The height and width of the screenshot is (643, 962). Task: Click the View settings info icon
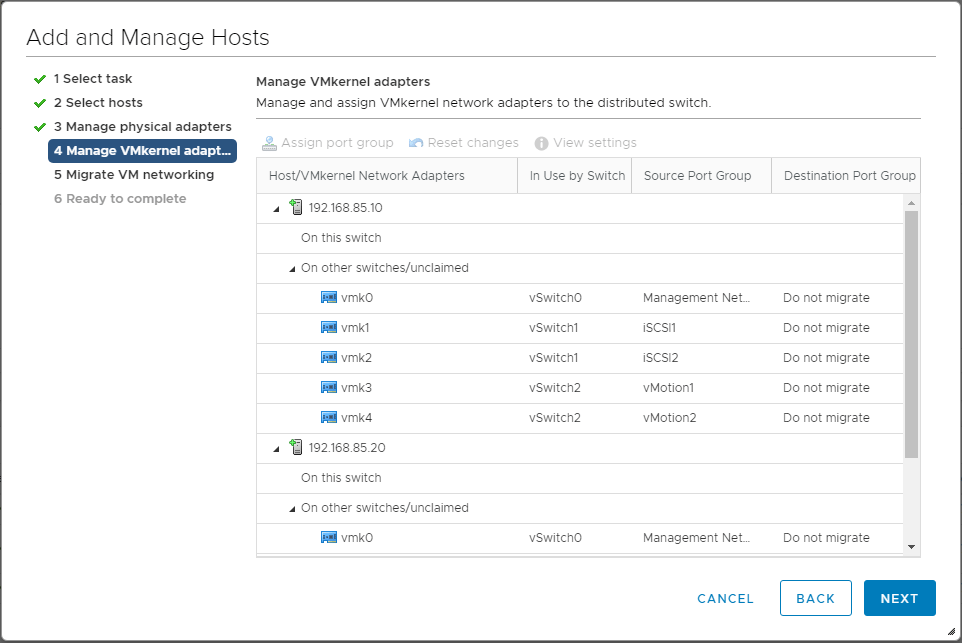(x=542, y=143)
